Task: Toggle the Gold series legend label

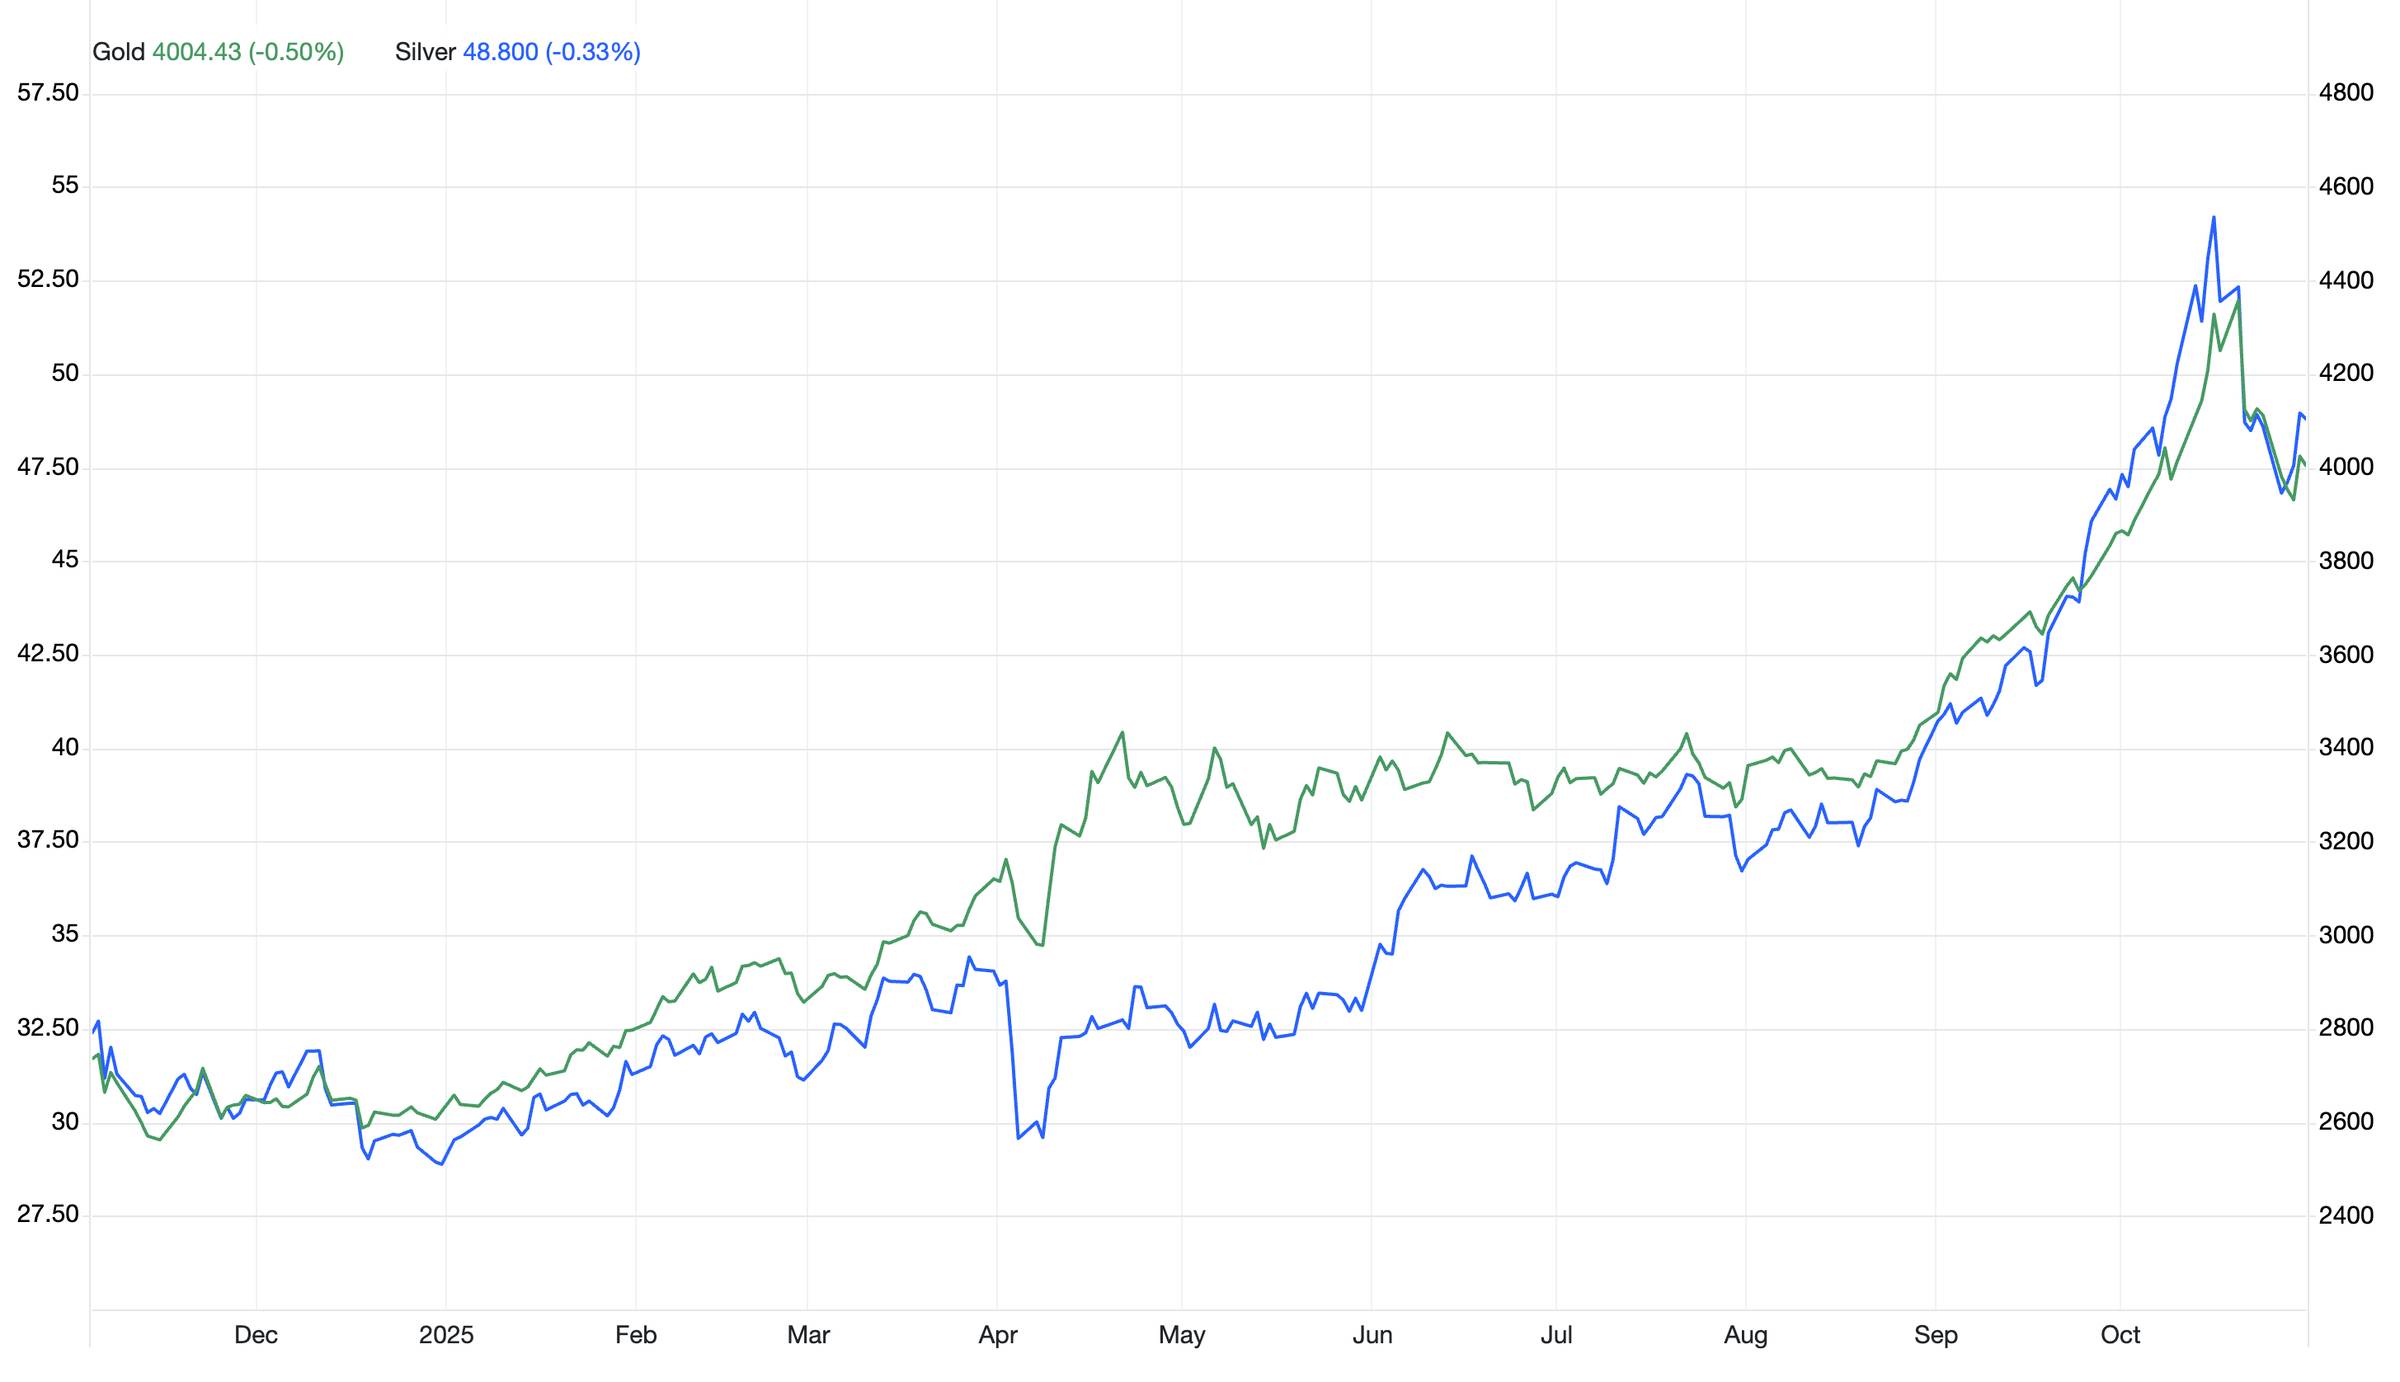Action: tap(118, 52)
